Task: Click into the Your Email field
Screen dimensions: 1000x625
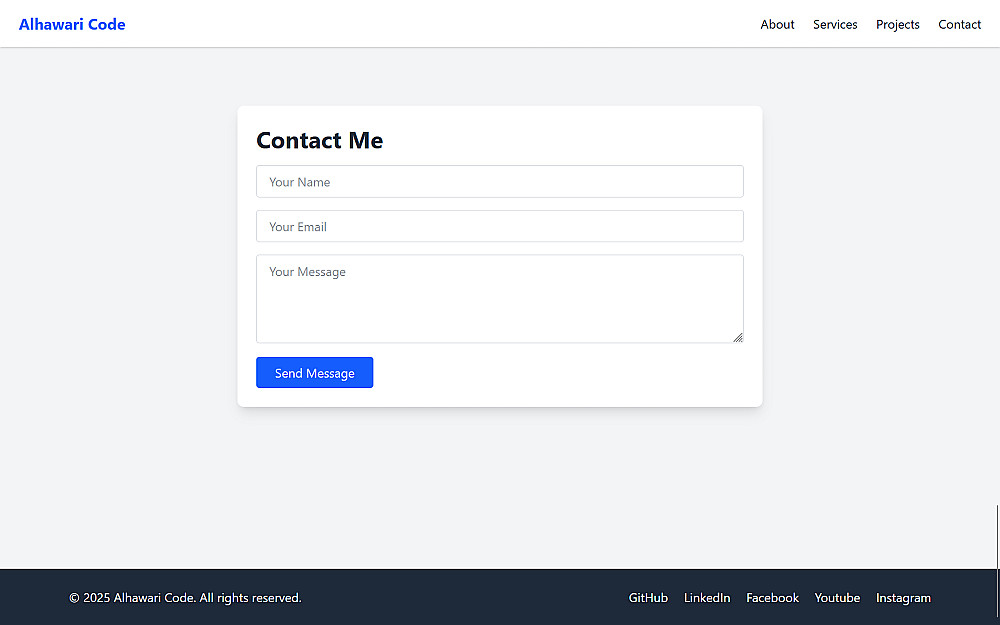Action: [500, 227]
